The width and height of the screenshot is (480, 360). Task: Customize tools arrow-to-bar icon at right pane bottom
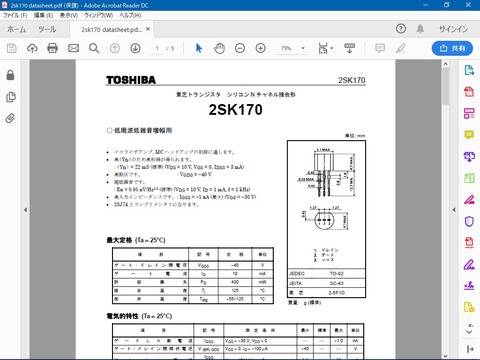(x=470, y=349)
